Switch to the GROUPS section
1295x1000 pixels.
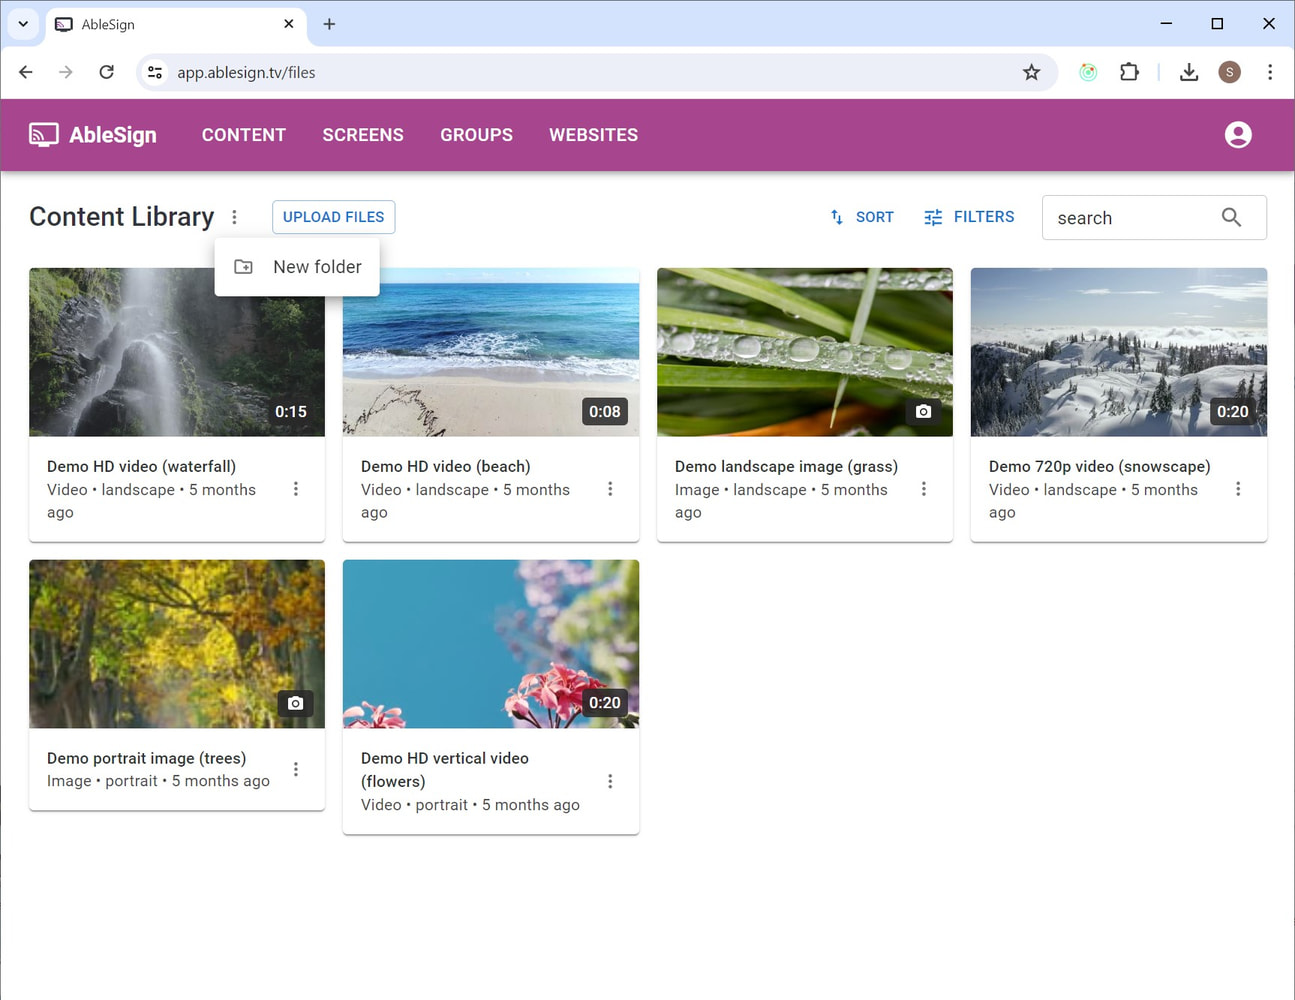click(x=476, y=135)
